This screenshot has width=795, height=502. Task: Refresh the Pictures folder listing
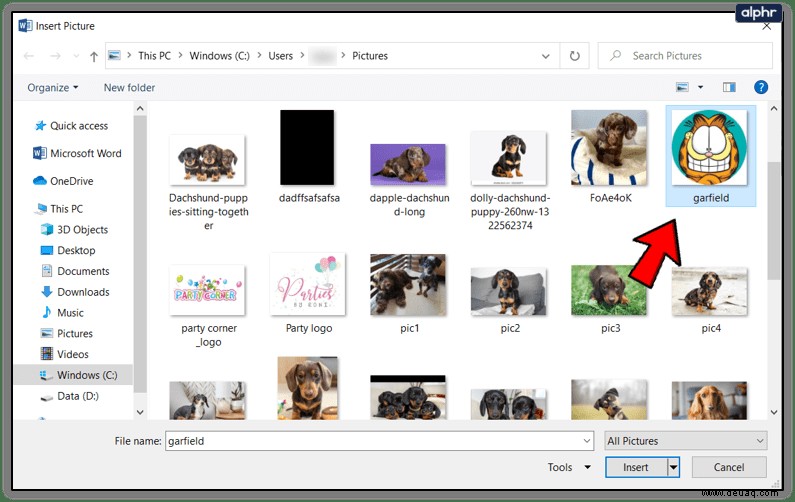(574, 56)
